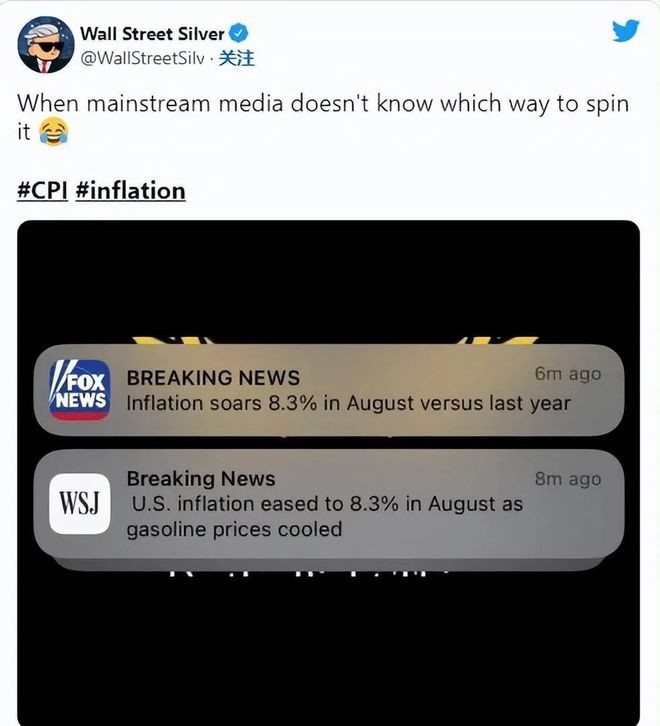Open the #inflation hashtag
Image resolution: width=660 pixels, height=726 pixels.
[x=131, y=190]
